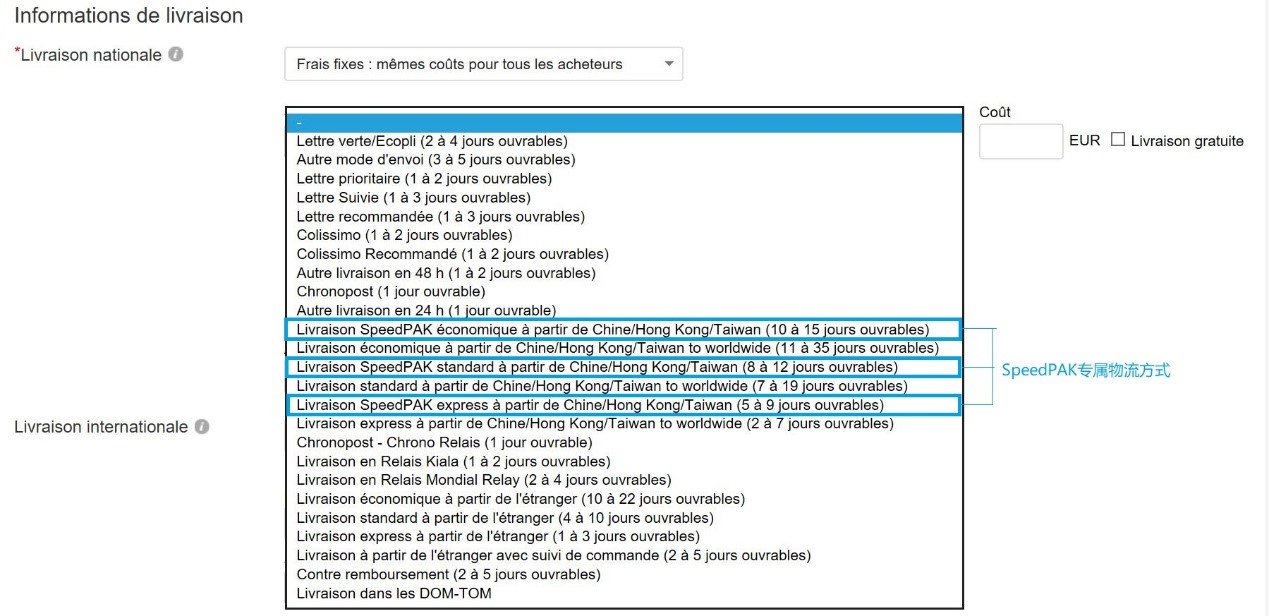Select Livraison économique China to worldwide option
The width and height of the screenshot is (1269, 616).
624,348
